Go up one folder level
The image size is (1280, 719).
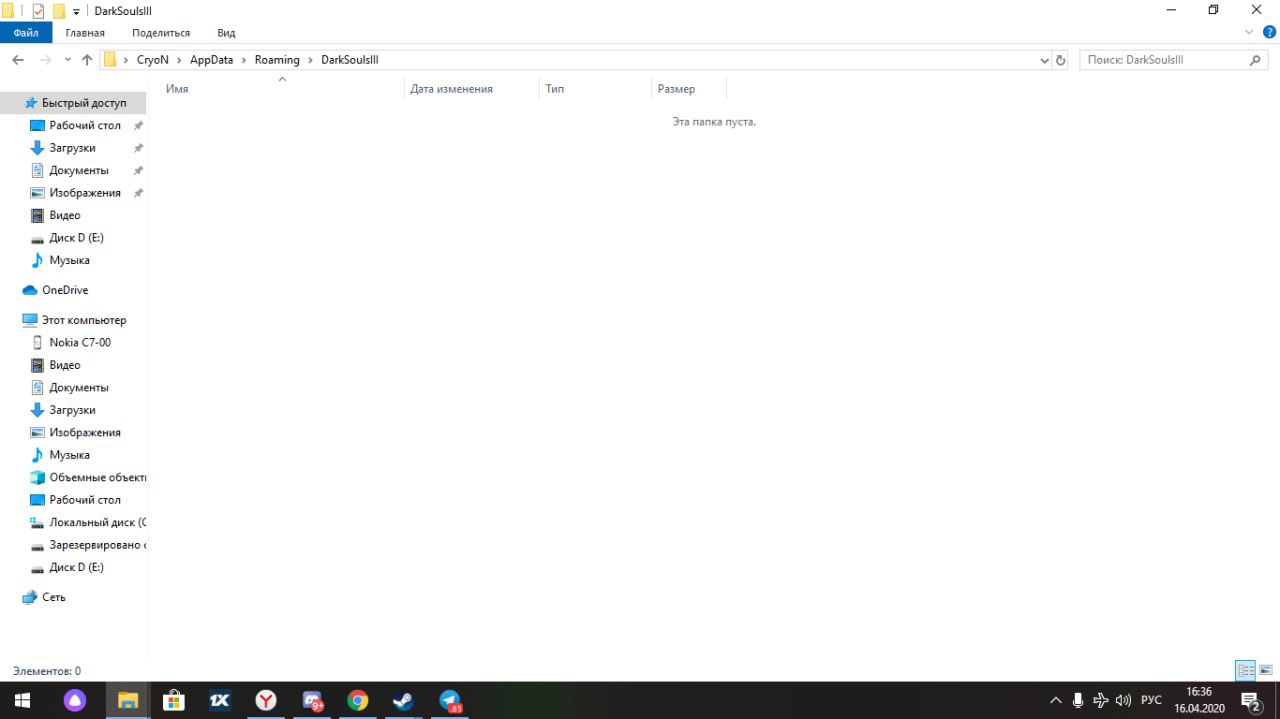[87, 60]
